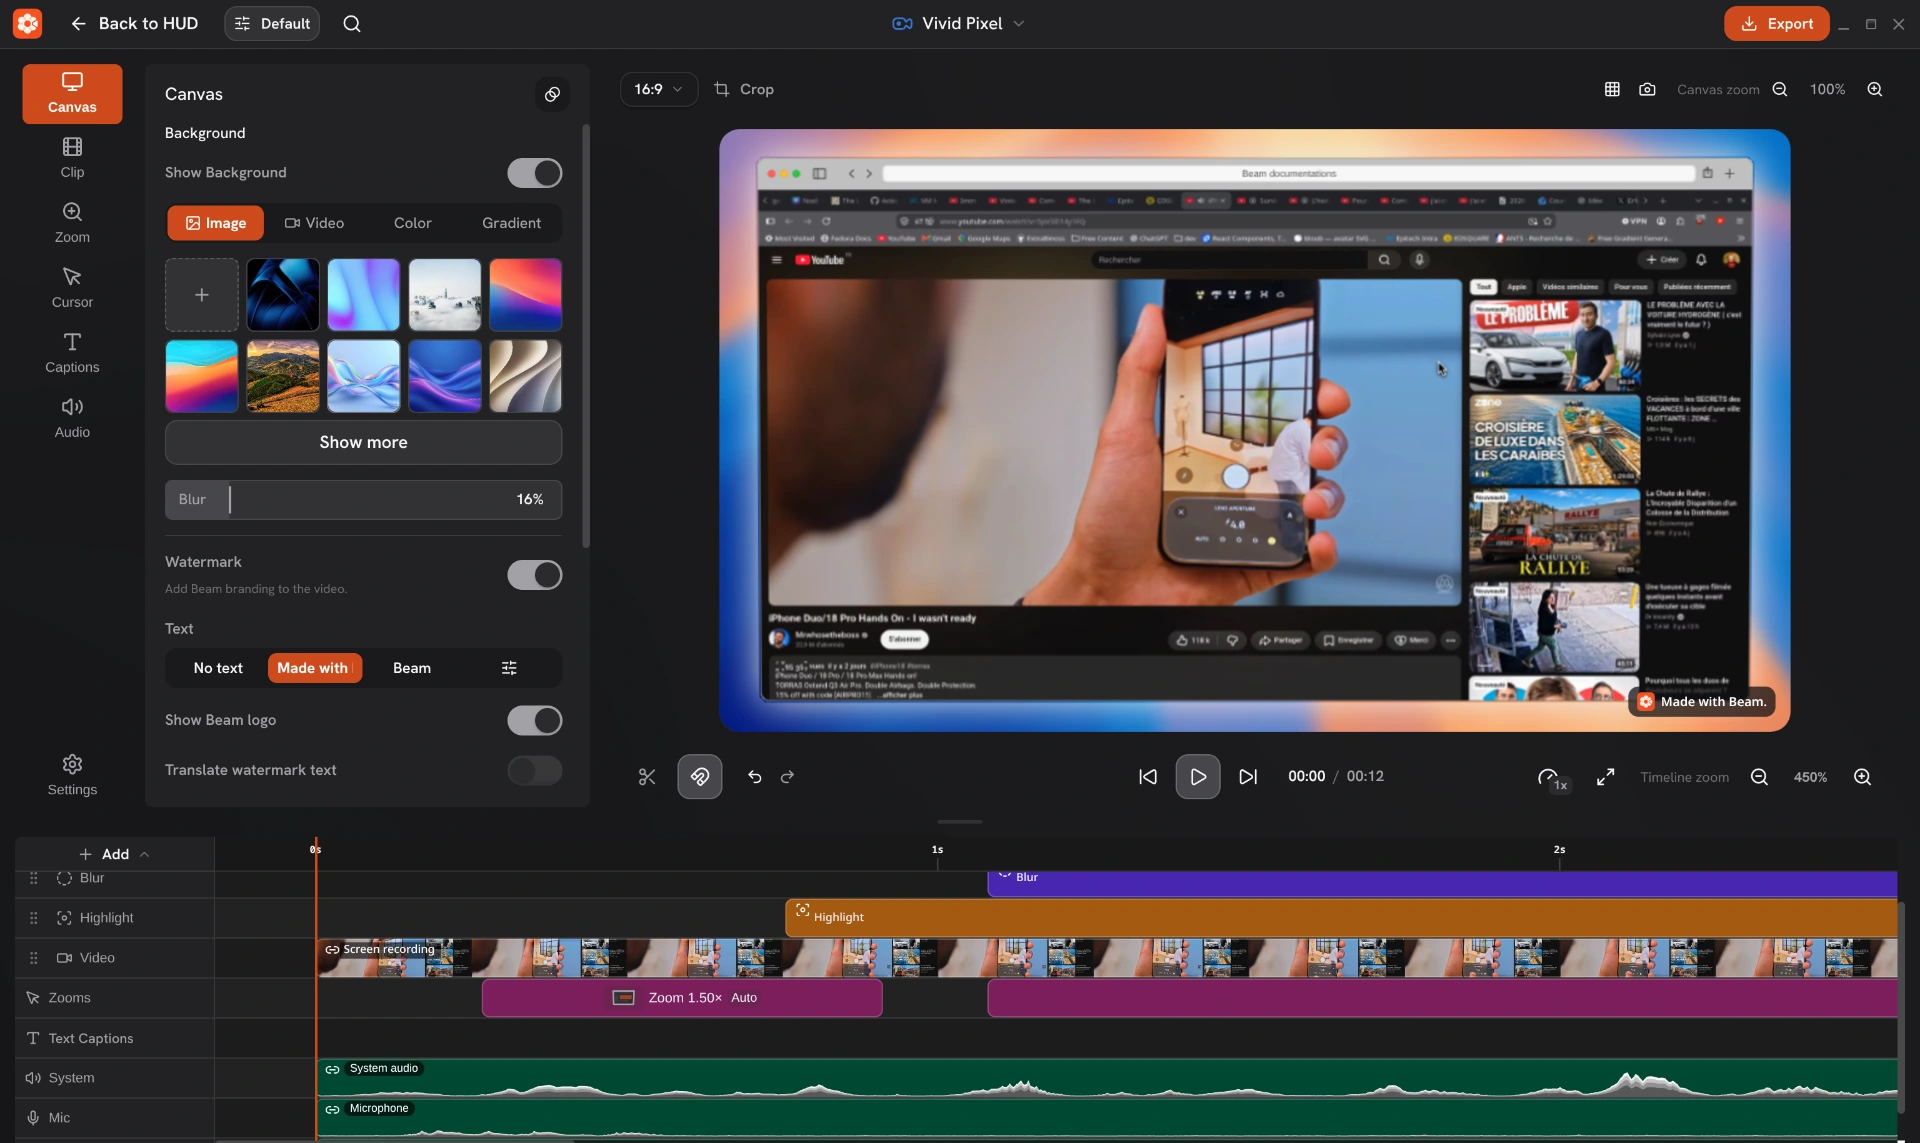Select the dark blue abstract background thumbnail
The image size is (1920, 1143).
[x=283, y=295]
